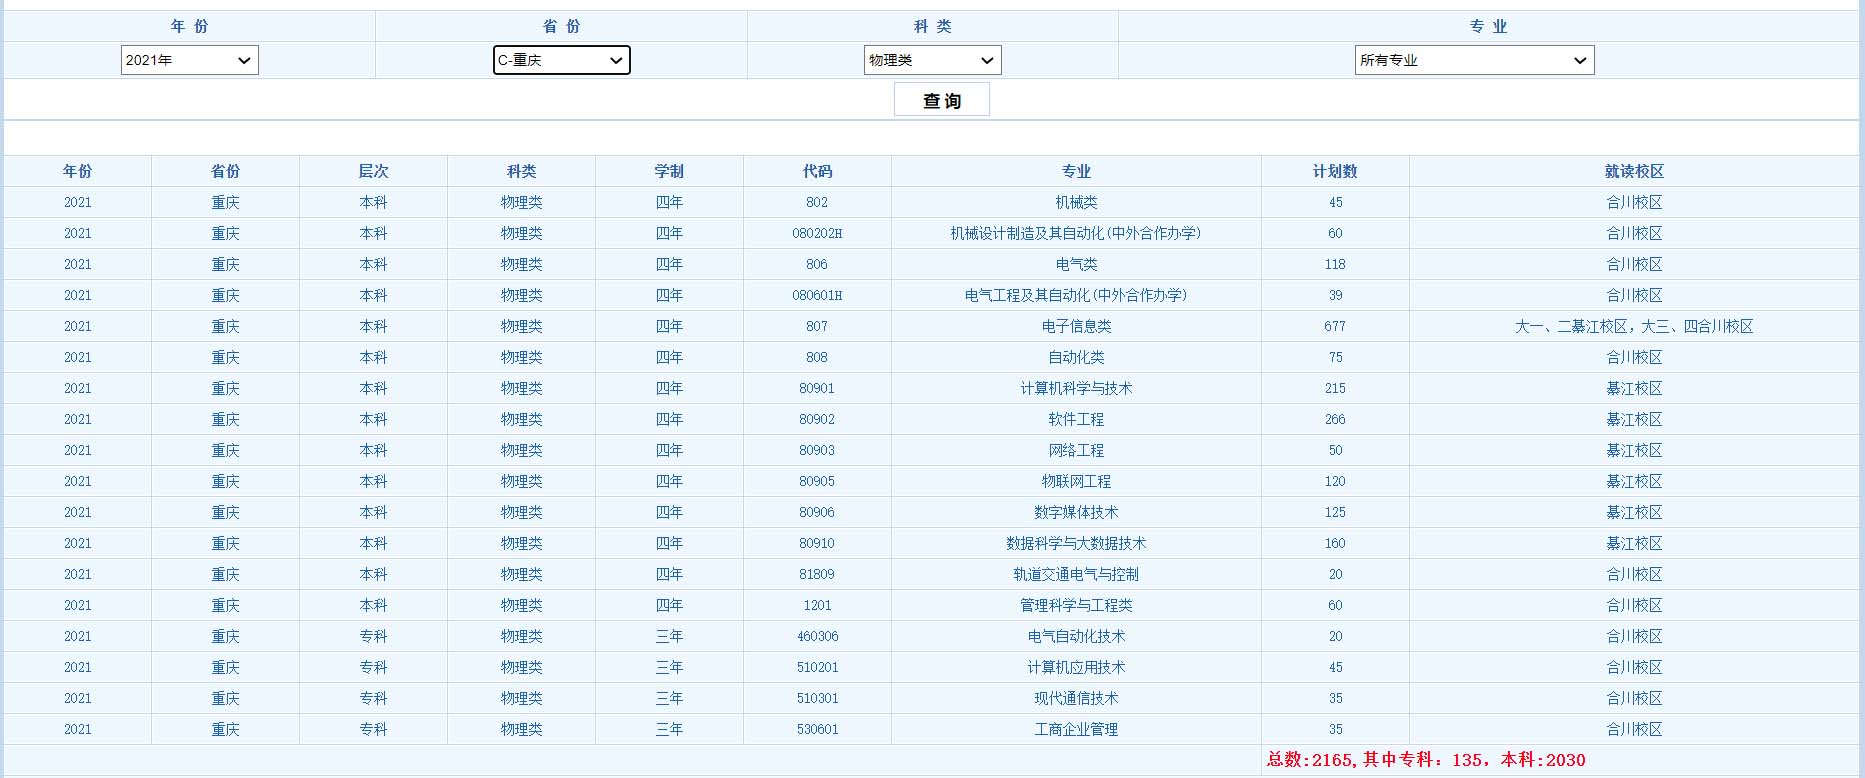Screen dimensions: 1865x778
Task: Select the major cell 网络工程
Action: (1077, 450)
